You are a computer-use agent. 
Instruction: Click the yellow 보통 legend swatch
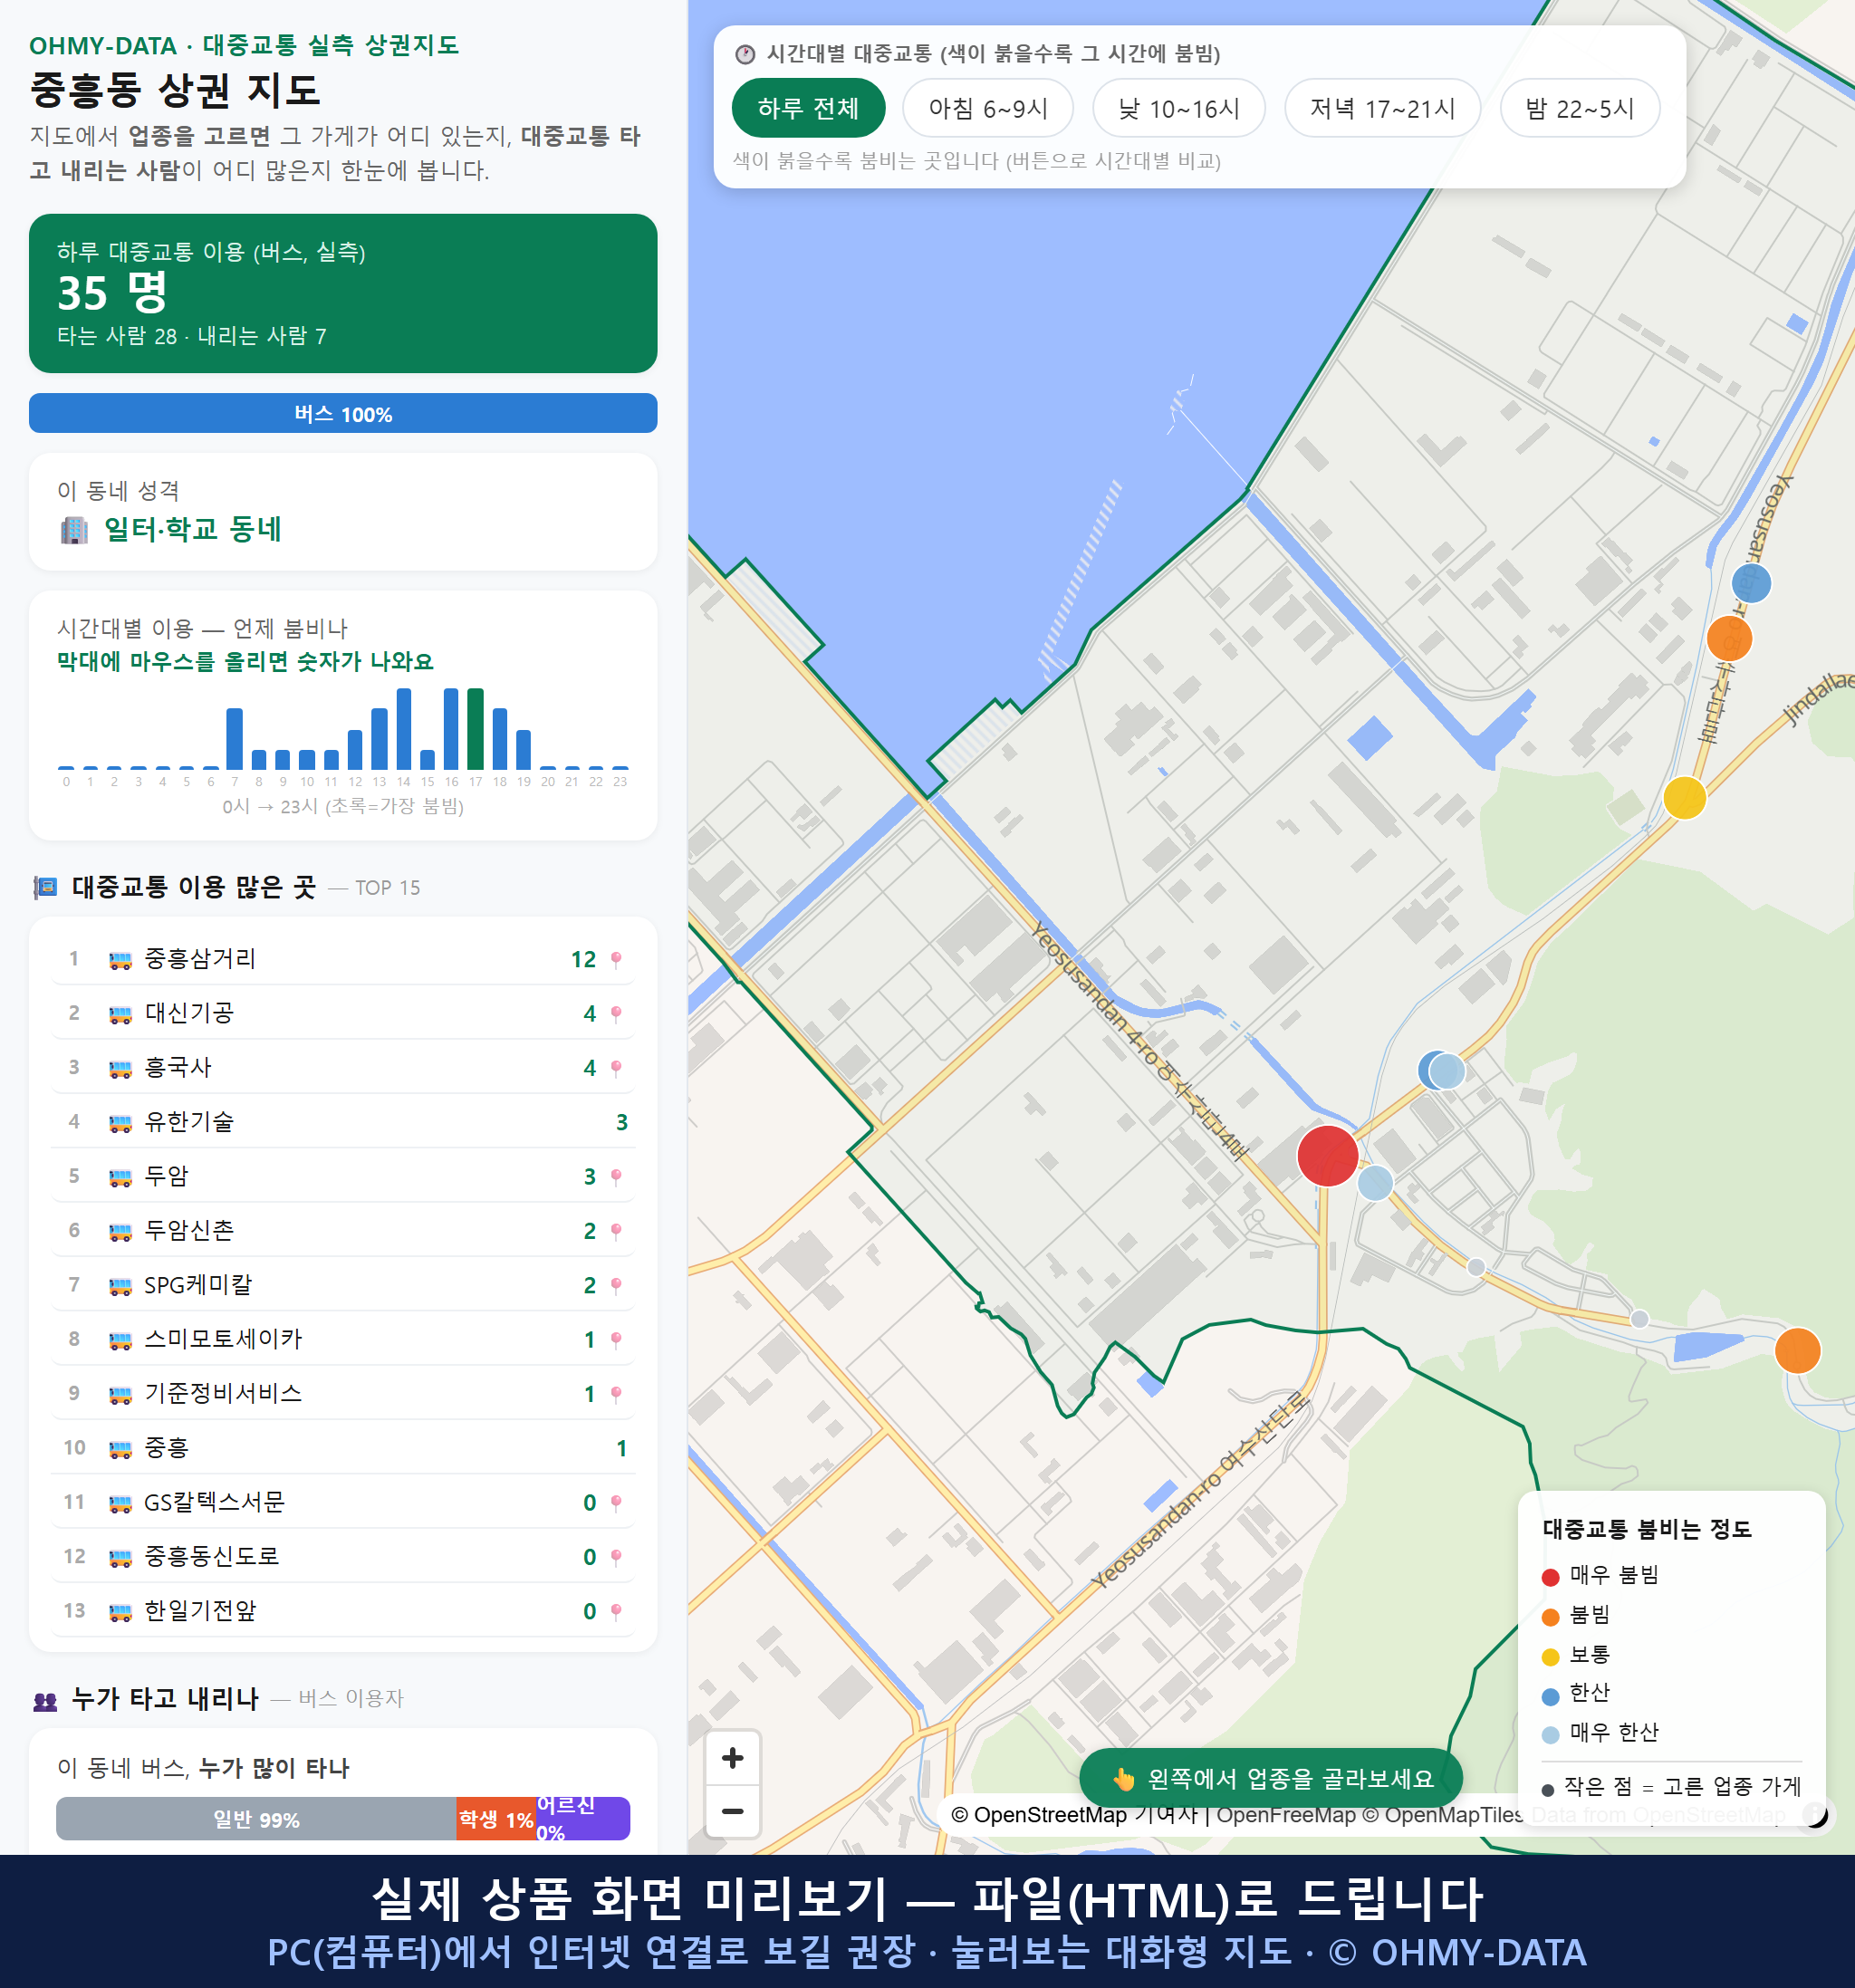[x=1550, y=1657]
